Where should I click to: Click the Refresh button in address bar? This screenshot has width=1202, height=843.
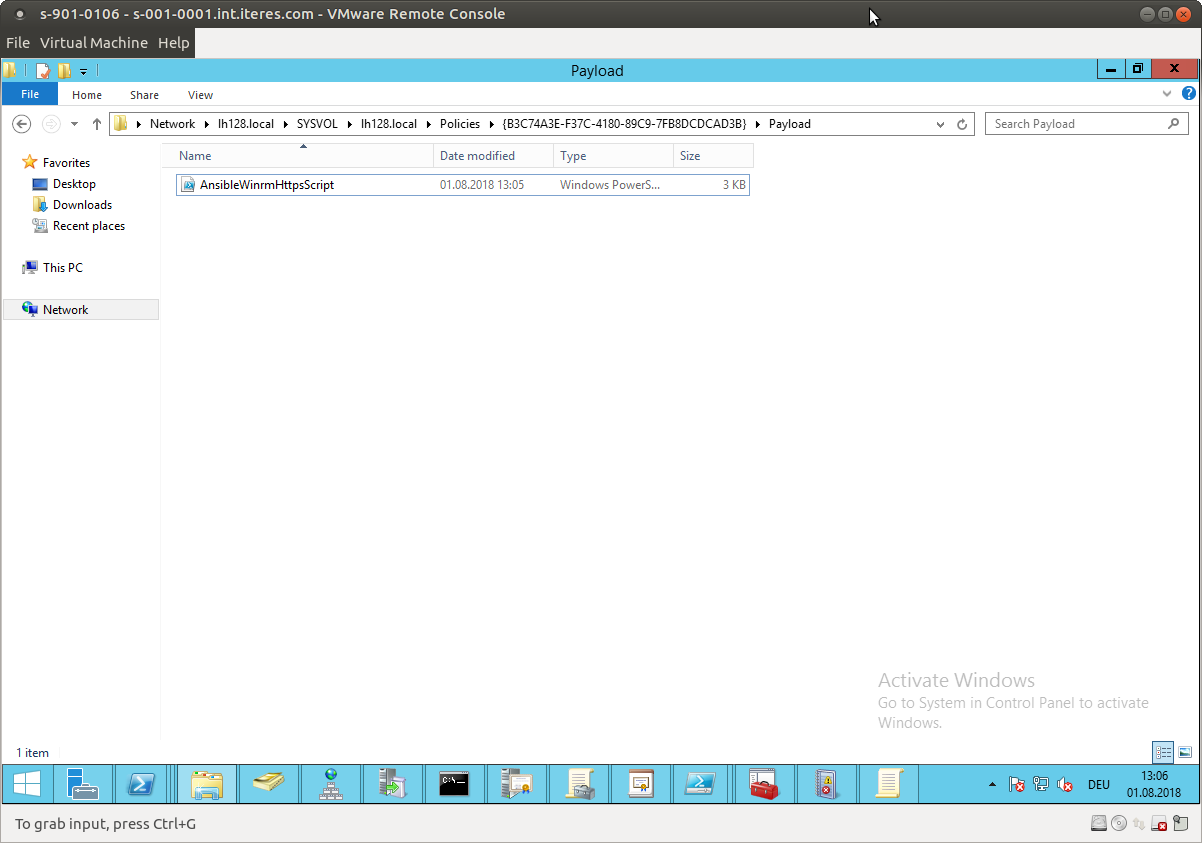click(962, 124)
